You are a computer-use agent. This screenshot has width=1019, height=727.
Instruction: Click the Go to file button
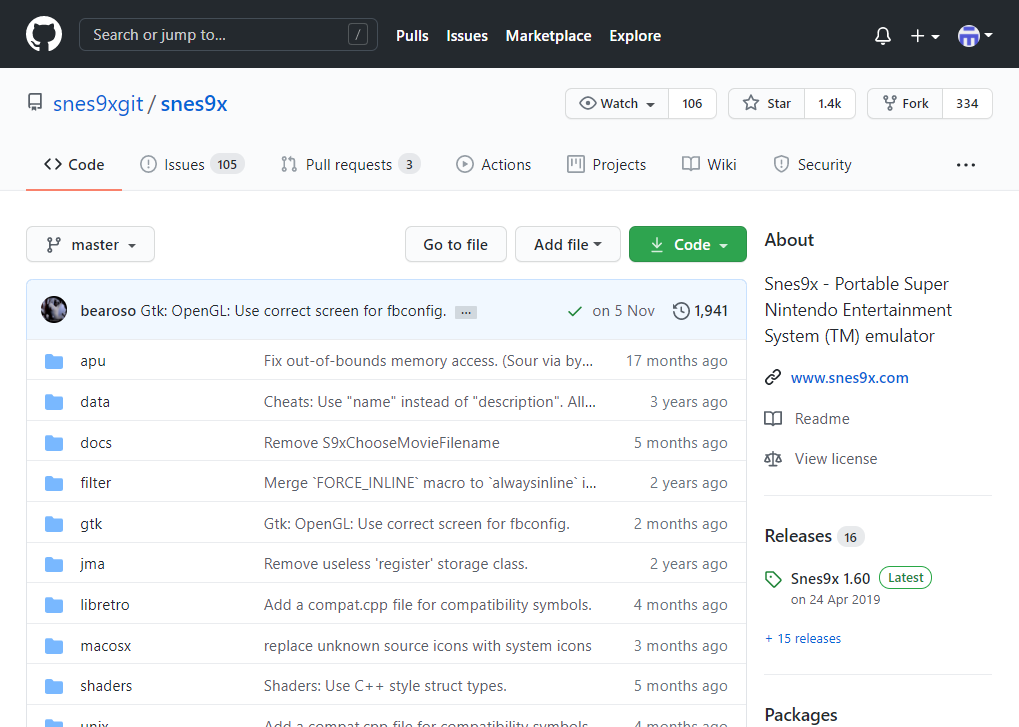pyautogui.click(x=456, y=244)
